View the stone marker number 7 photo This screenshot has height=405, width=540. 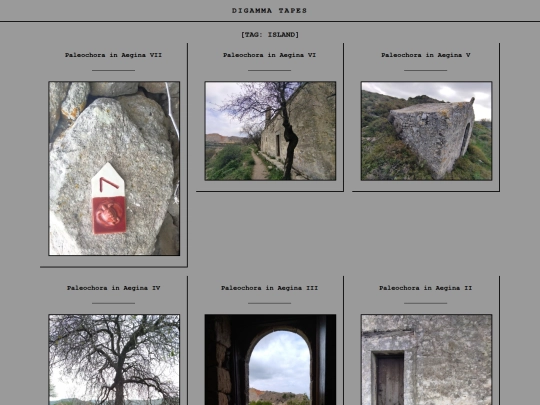pos(114,168)
